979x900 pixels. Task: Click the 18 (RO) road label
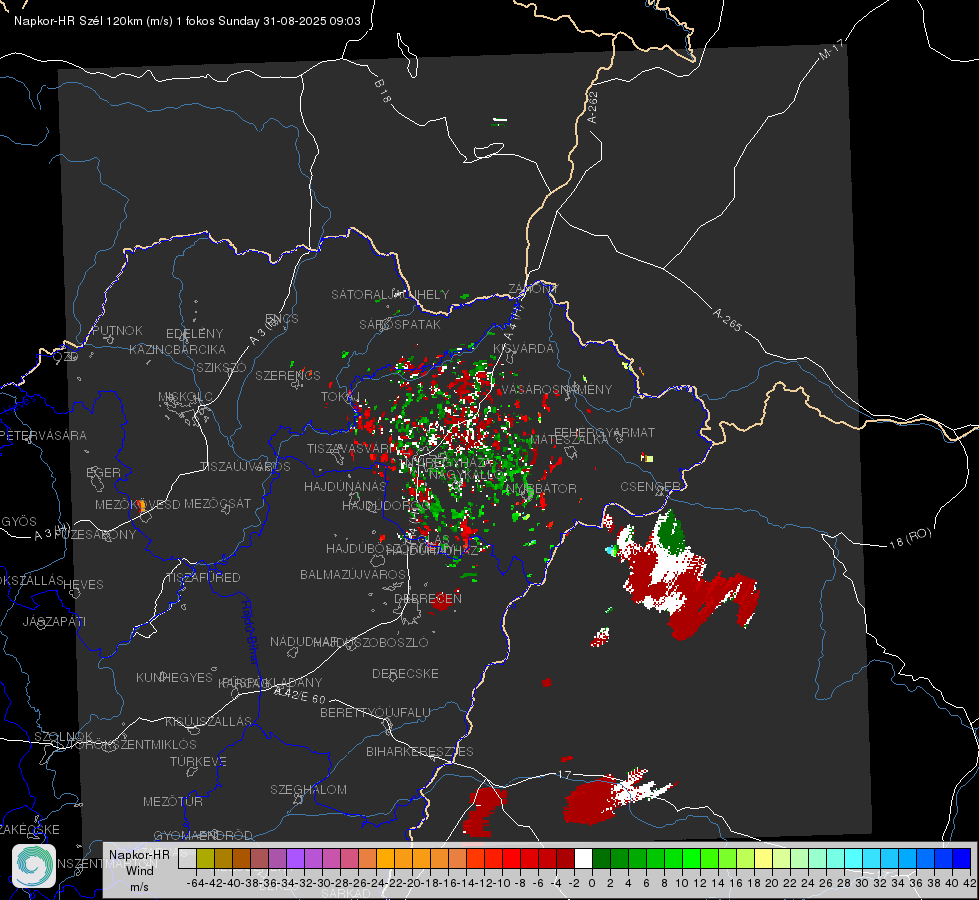pyautogui.click(x=910, y=539)
